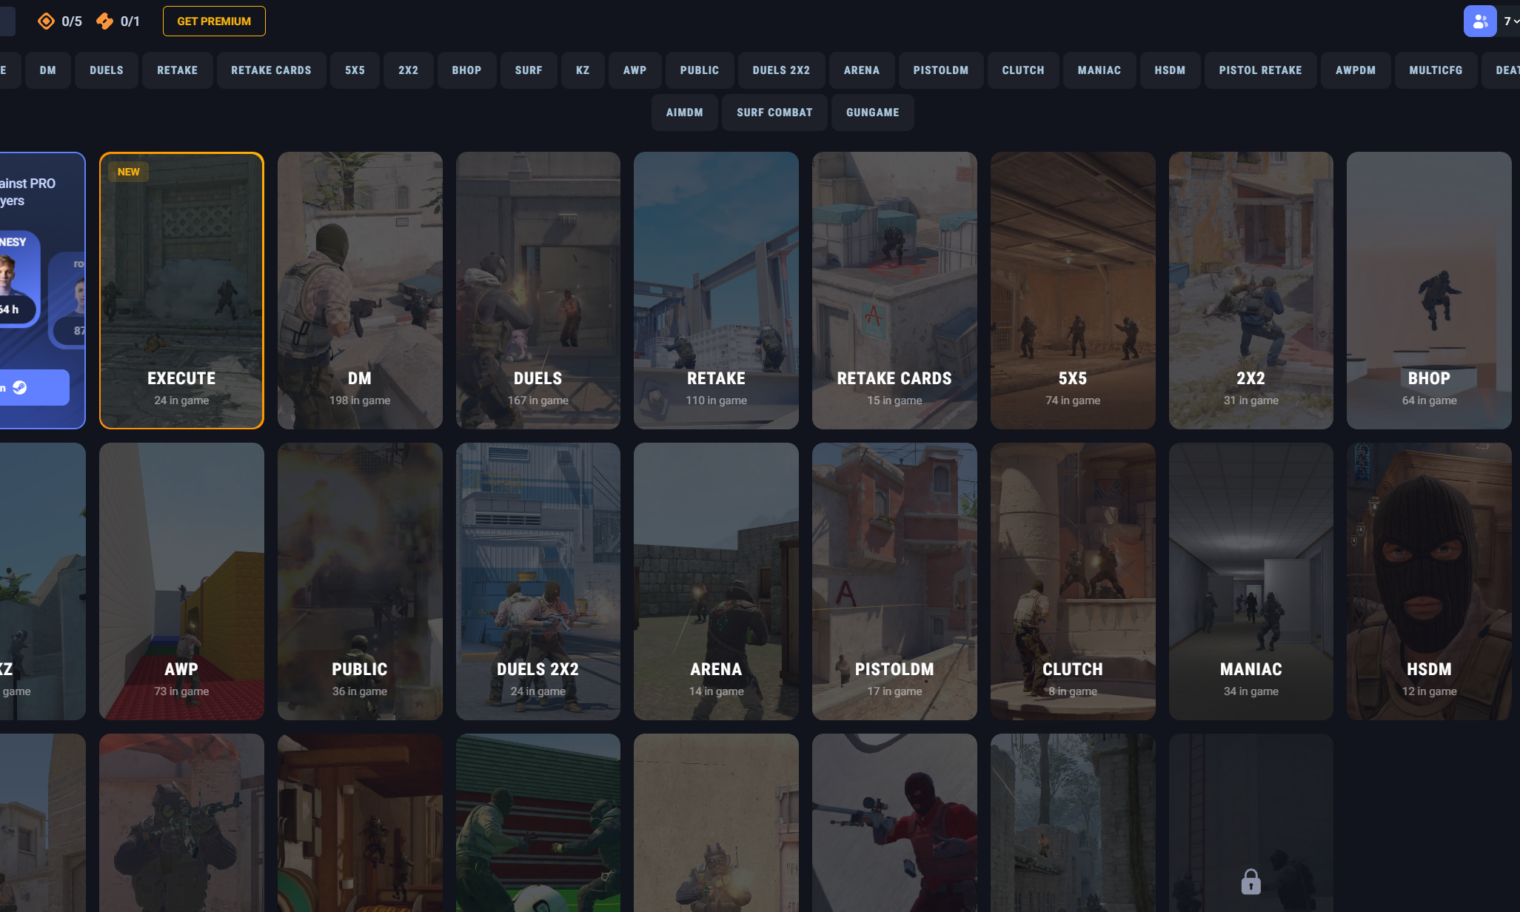This screenshot has height=912, width=1520.
Task: Open the DUELS 2X2 mode card
Action: 538,581
